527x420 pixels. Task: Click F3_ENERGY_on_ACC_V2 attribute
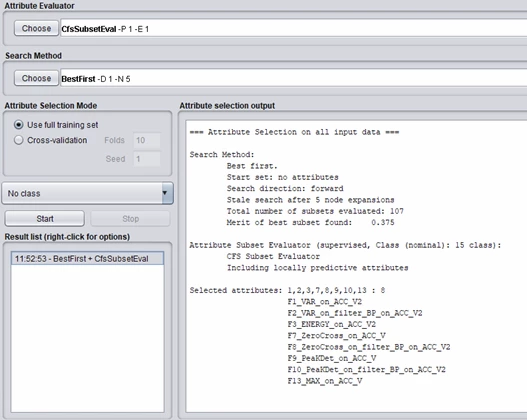tap(331, 324)
